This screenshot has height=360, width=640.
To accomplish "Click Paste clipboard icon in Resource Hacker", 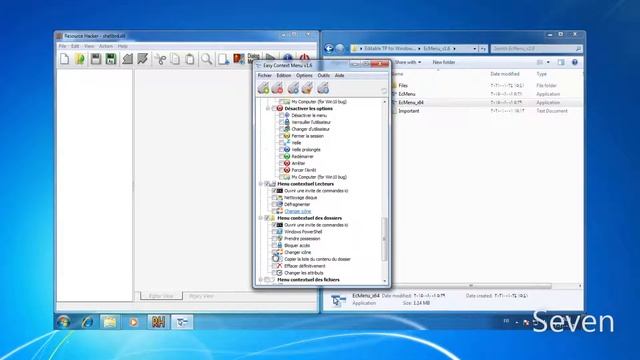I will click(x=190, y=59).
